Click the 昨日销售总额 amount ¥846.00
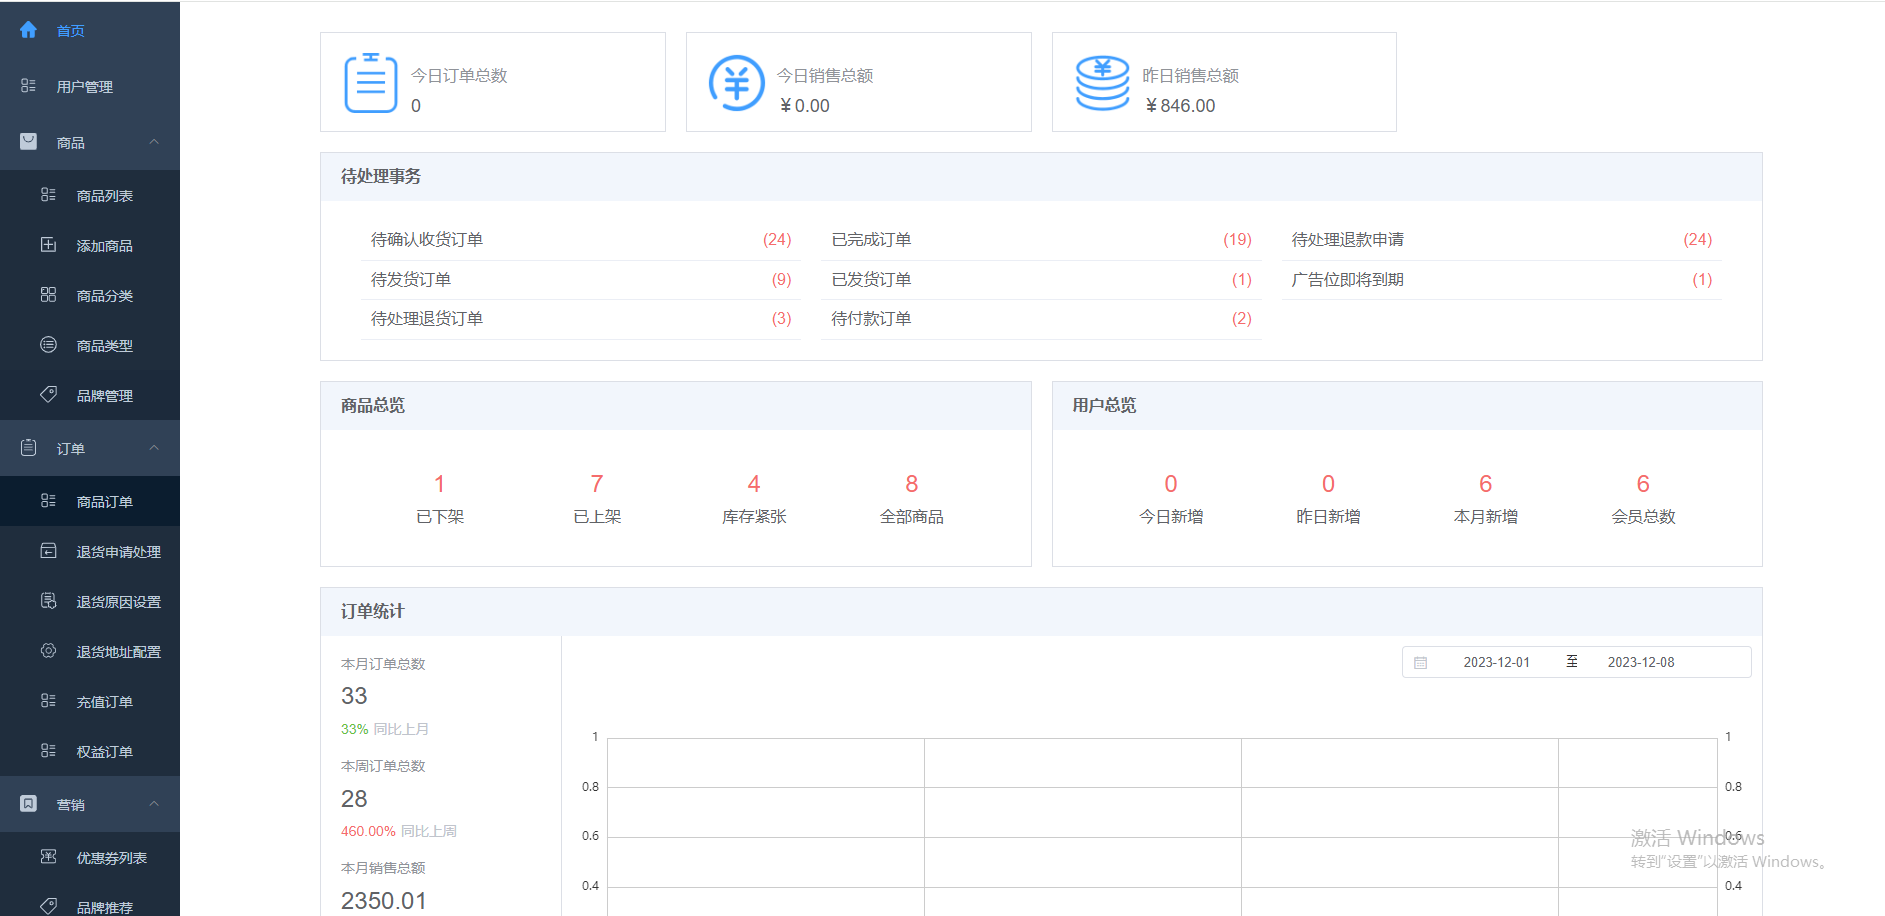This screenshot has width=1885, height=916. pyautogui.click(x=1180, y=106)
